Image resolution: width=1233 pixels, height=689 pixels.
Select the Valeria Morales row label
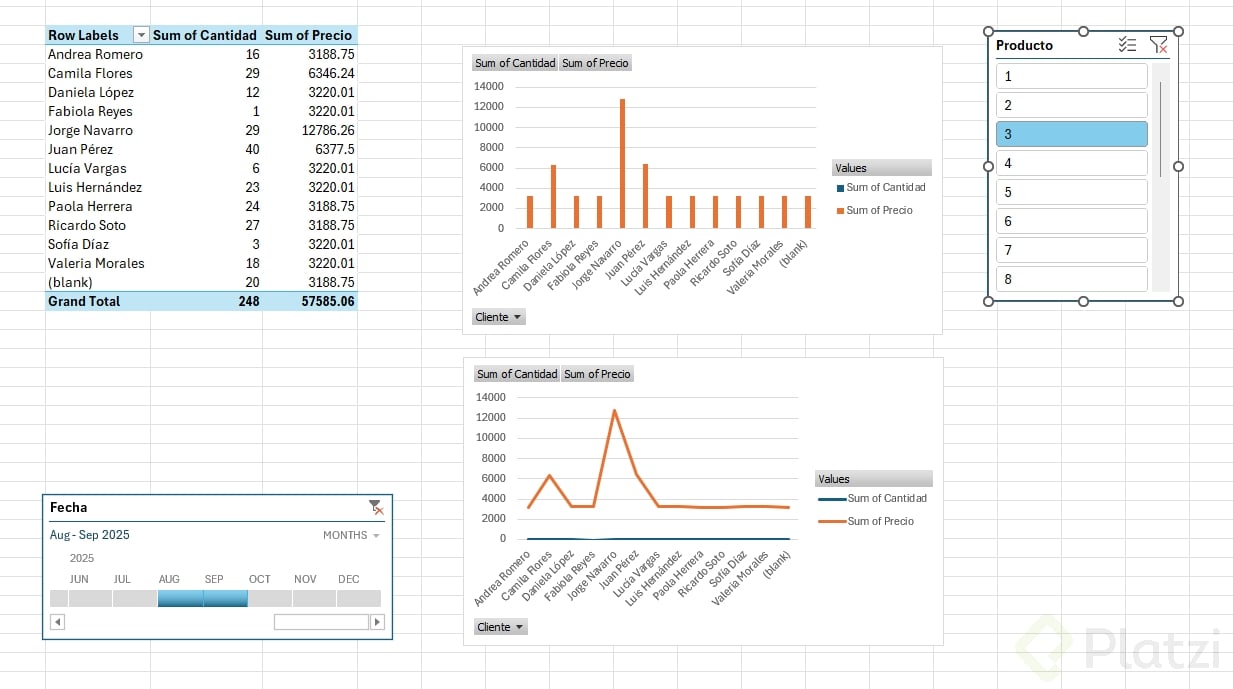96,263
